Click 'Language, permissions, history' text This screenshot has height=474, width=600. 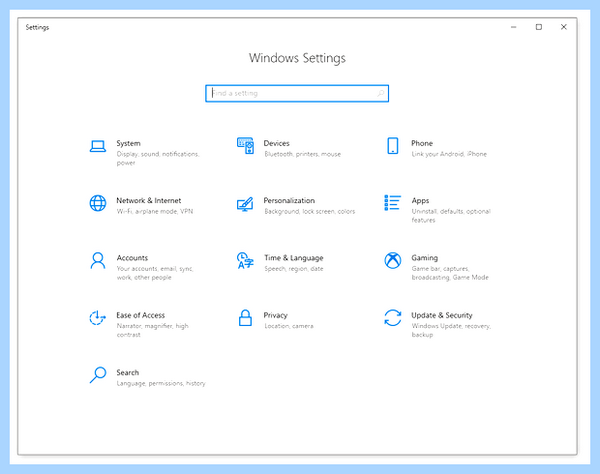pyautogui.click(x=161, y=383)
